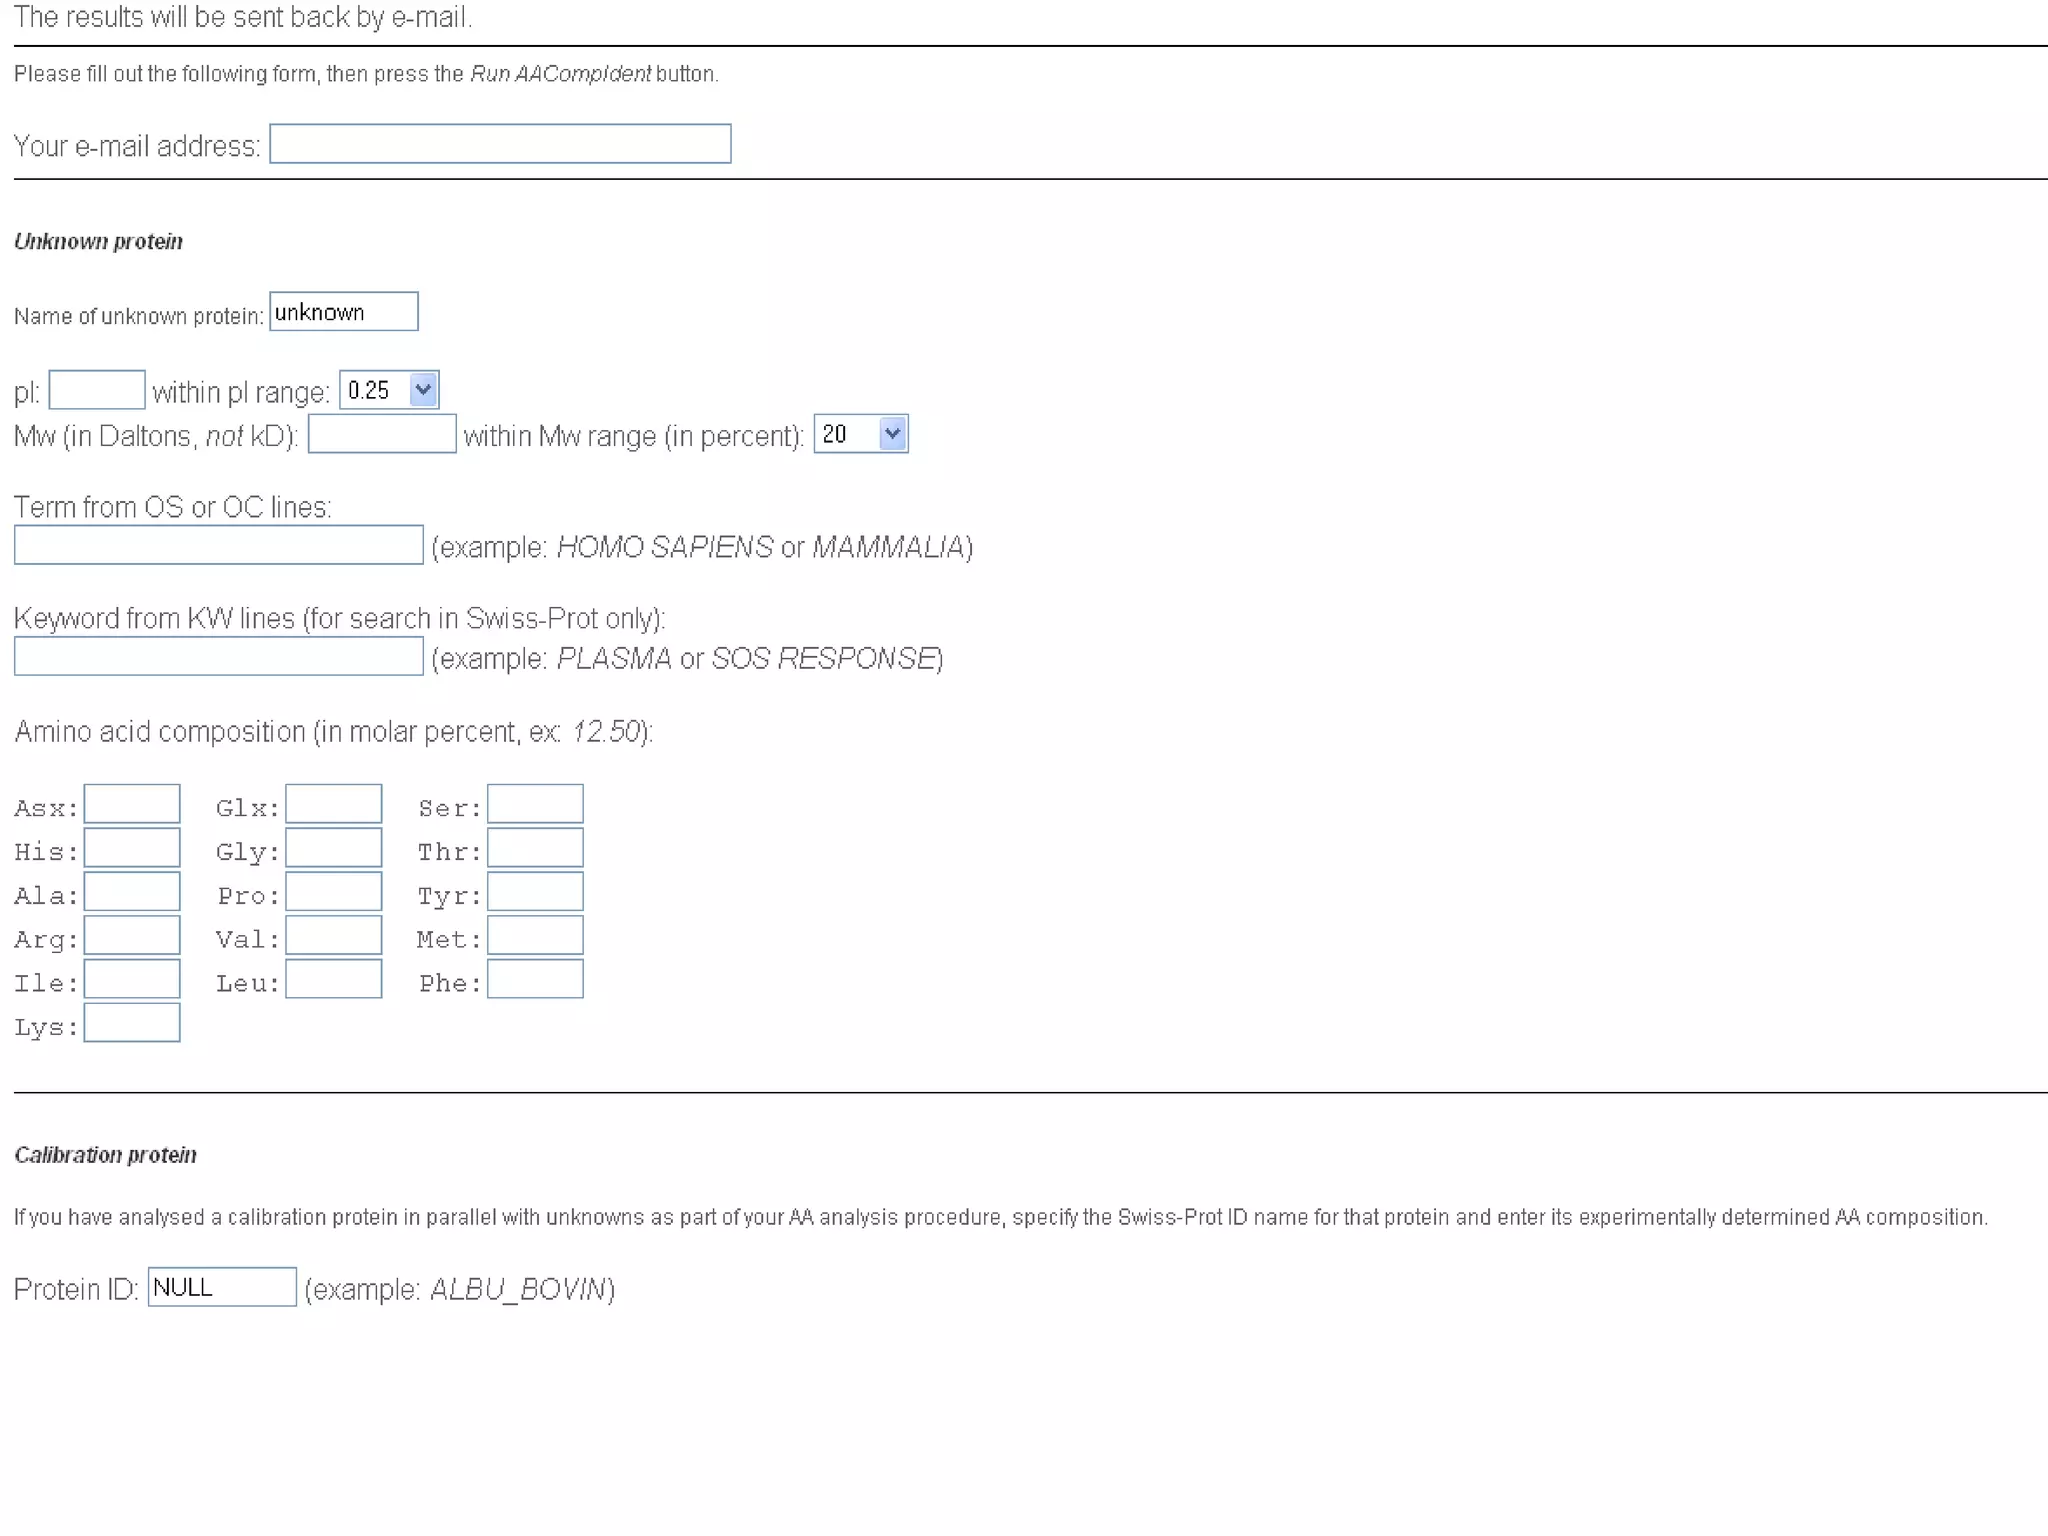Select the Phe composition field

(x=535, y=980)
